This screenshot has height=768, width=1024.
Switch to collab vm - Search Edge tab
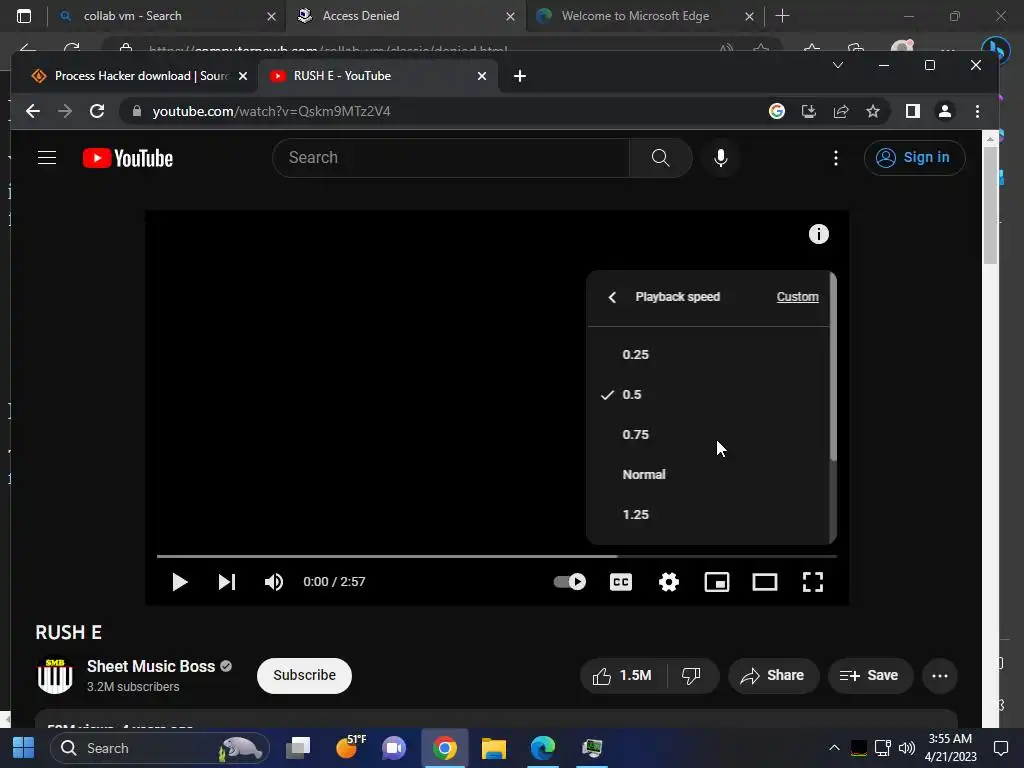[167, 16]
